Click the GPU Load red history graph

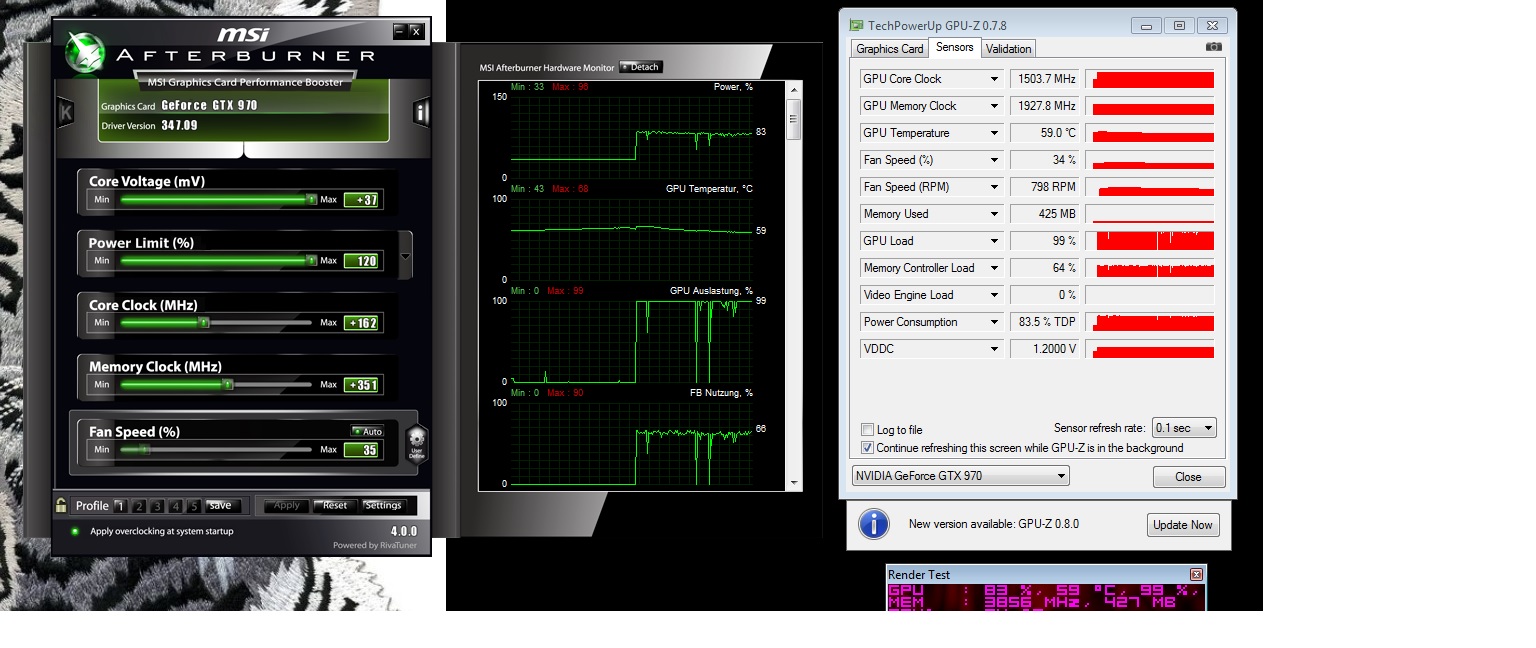1150,241
